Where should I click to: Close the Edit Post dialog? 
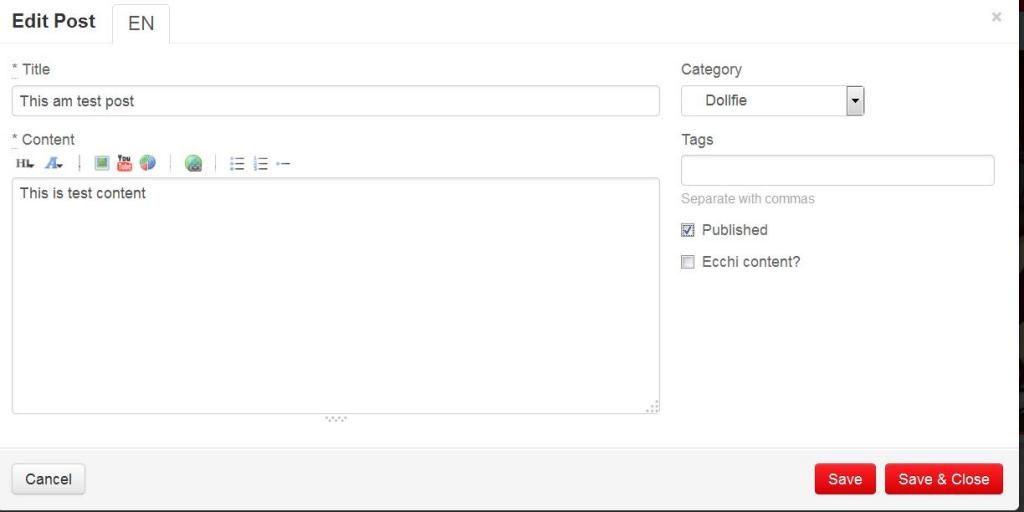996,17
